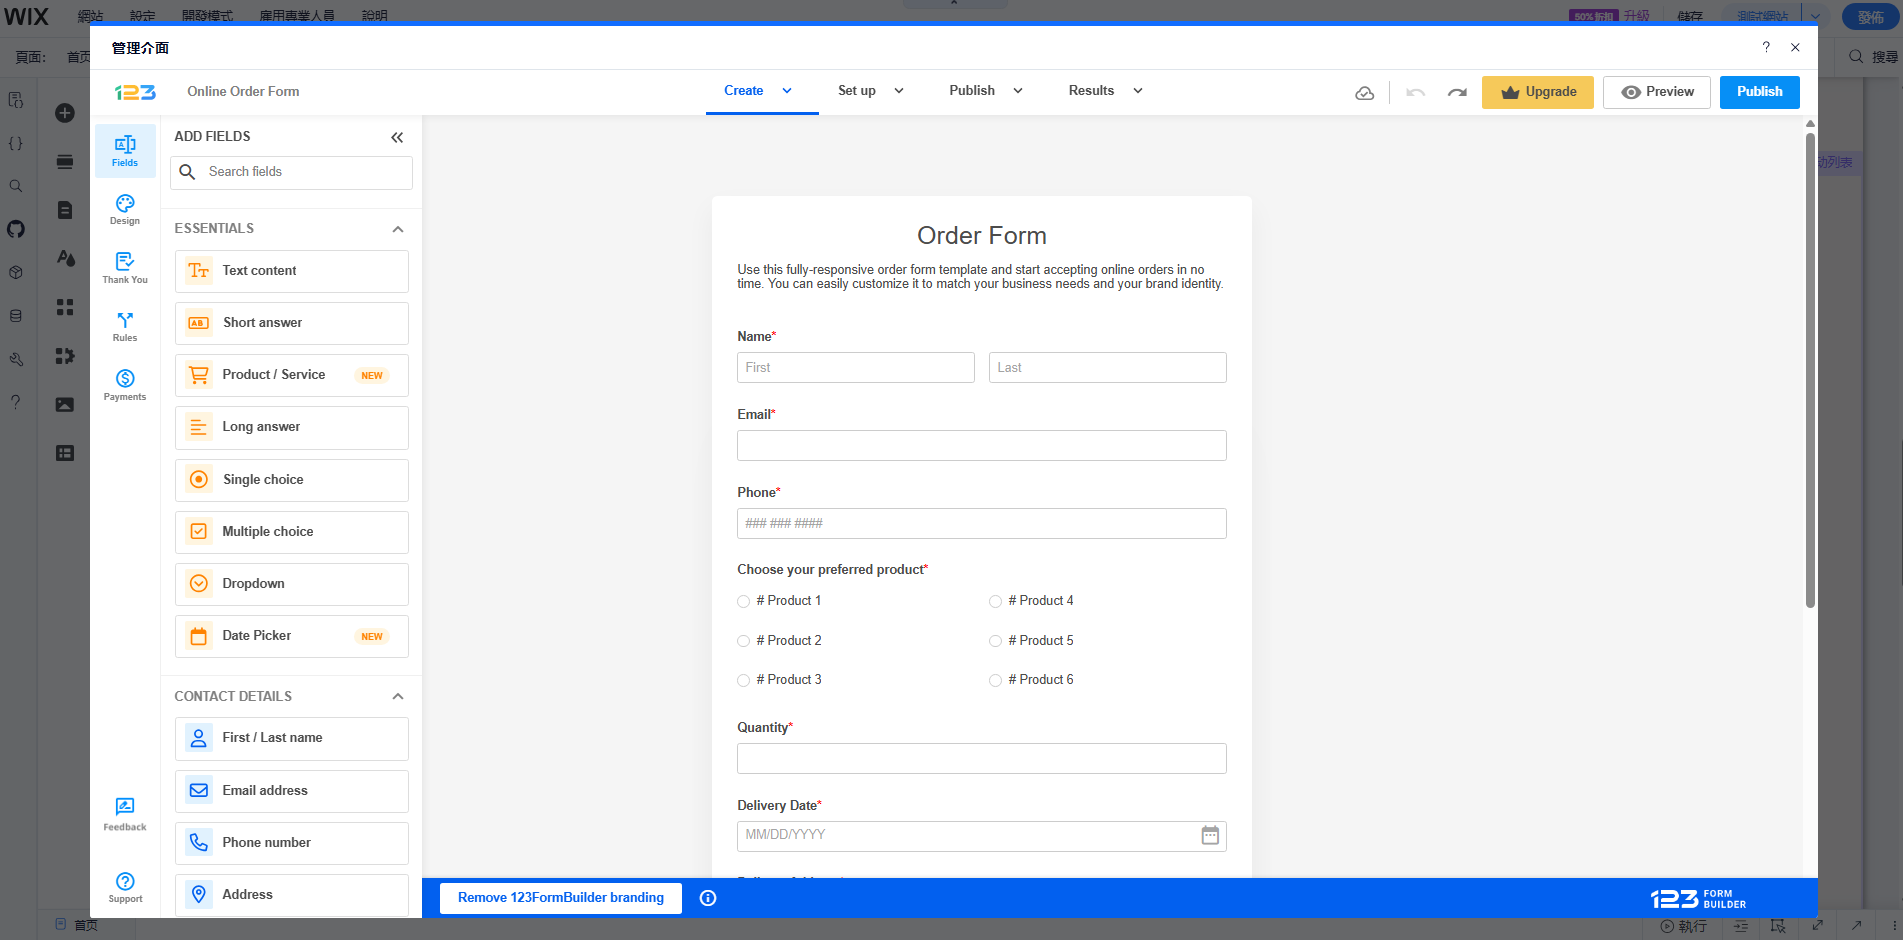Click the yellow Upgrade button
Image resolution: width=1903 pixels, height=940 pixels.
[x=1537, y=92]
